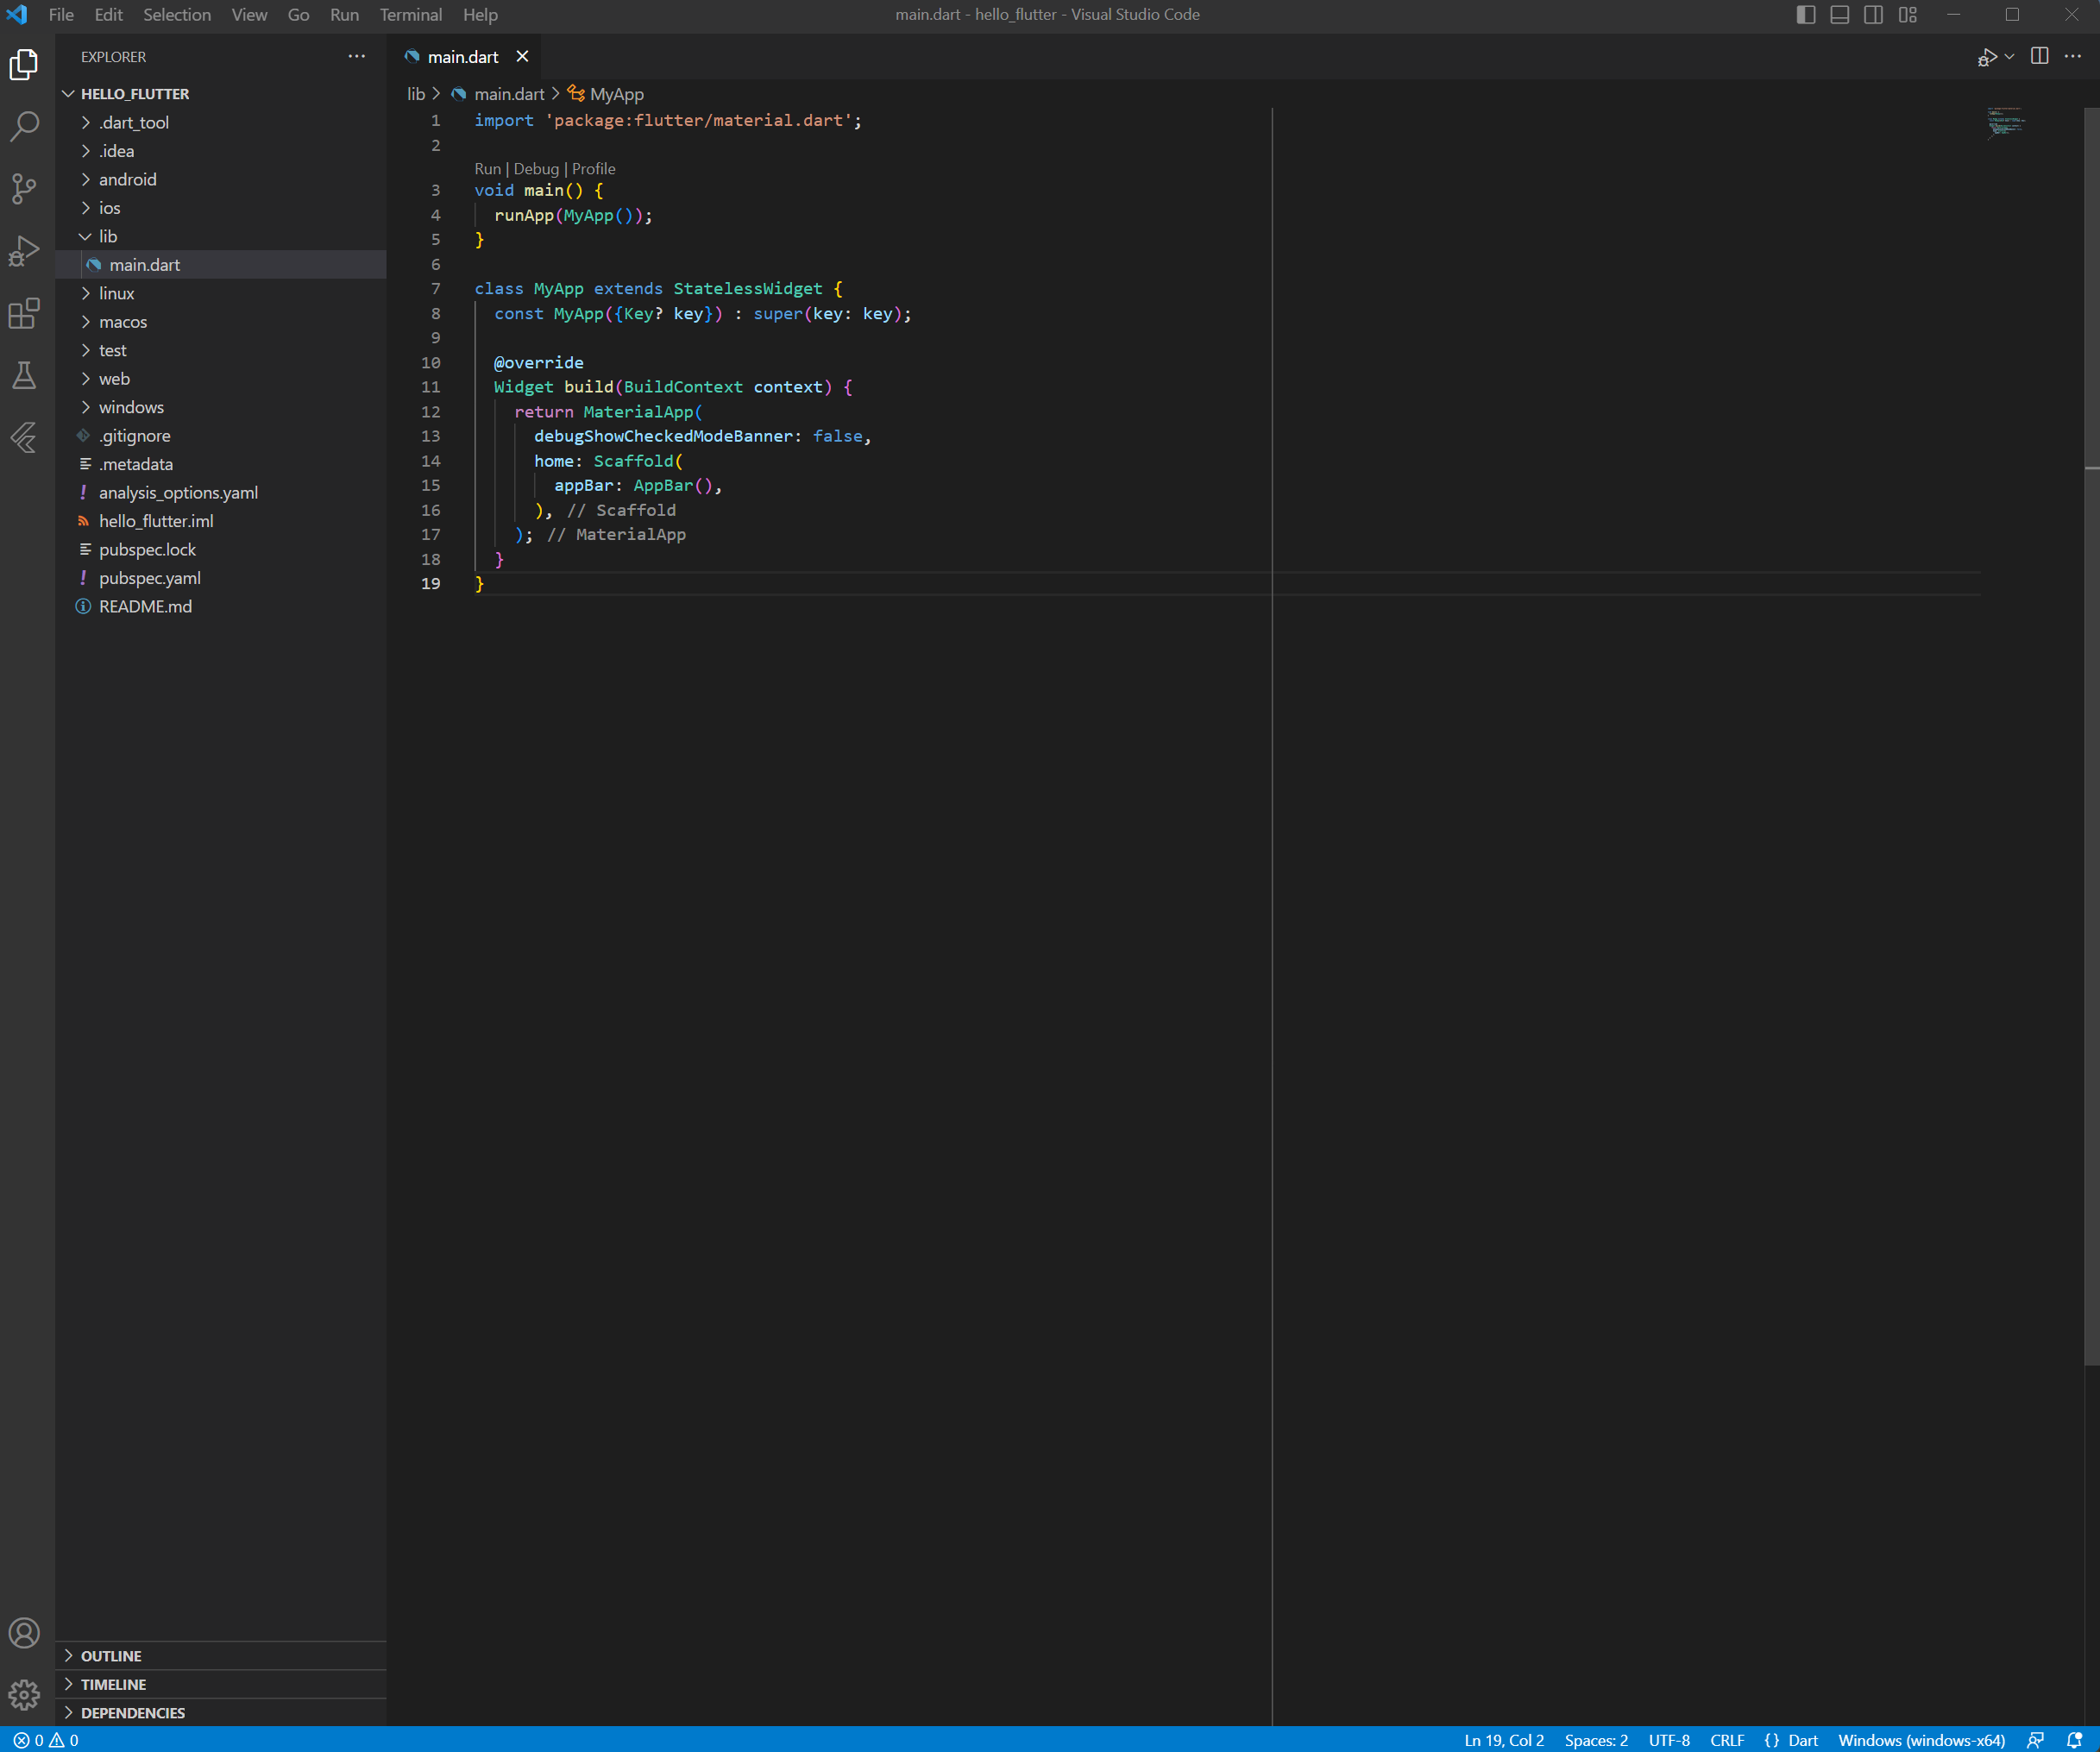Click the Run CodeLens link above main
The image size is (2100, 1752).
pyautogui.click(x=488, y=169)
